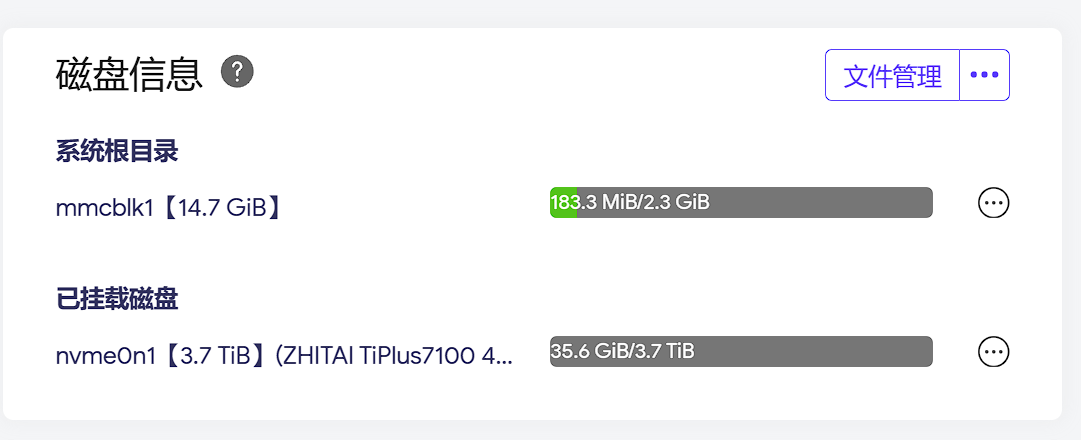Image resolution: width=1081 pixels, height=440 pixels.
Task: Open the help icon beside 磁盘信息
Action: tap(238, 72)
